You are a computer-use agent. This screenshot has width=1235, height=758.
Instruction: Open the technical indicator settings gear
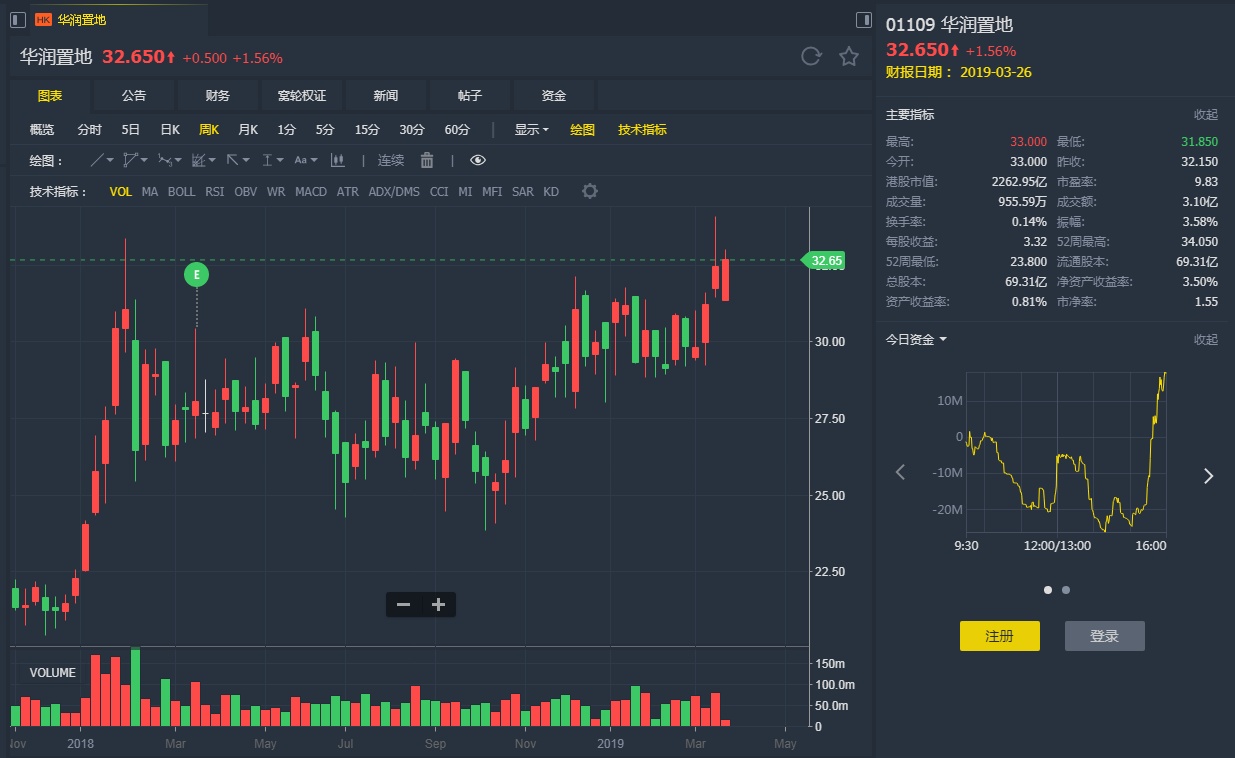(590, 191)
